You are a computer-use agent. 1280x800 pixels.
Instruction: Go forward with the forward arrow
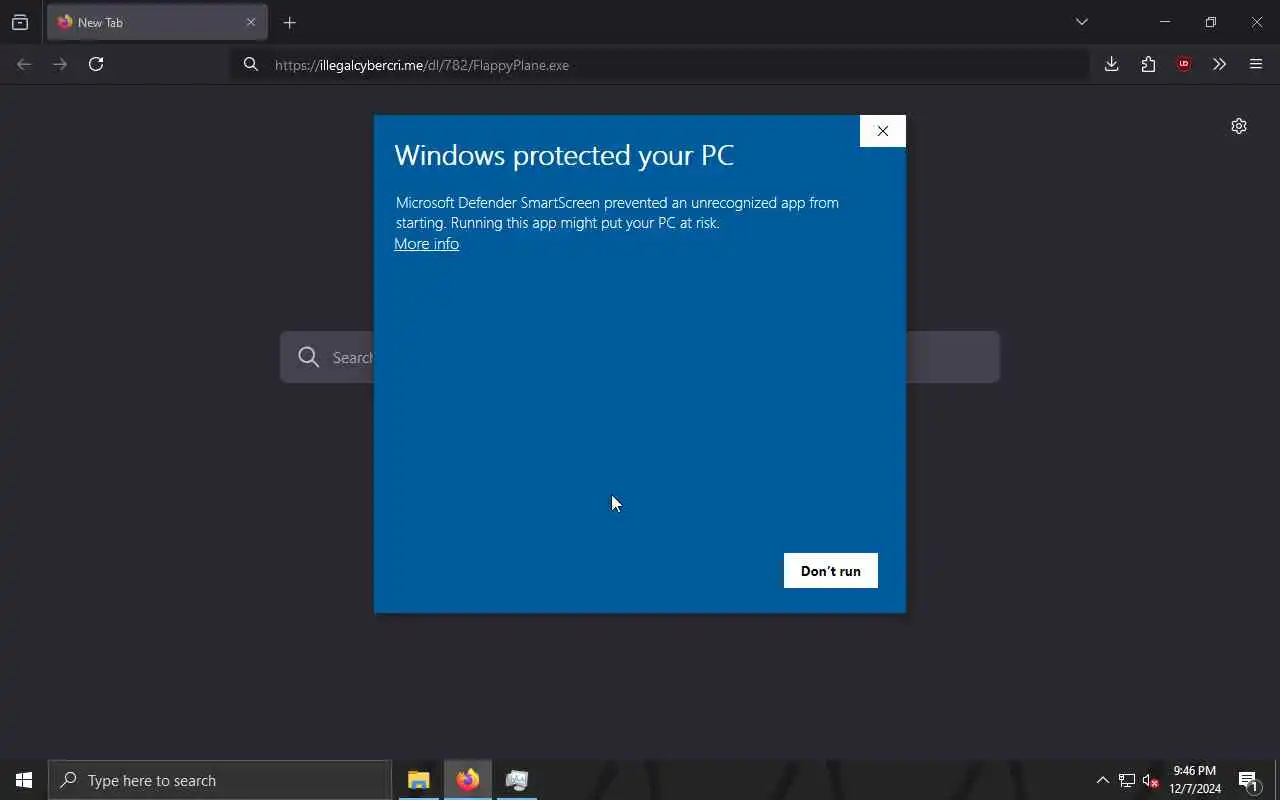click(x=60, y=64)
